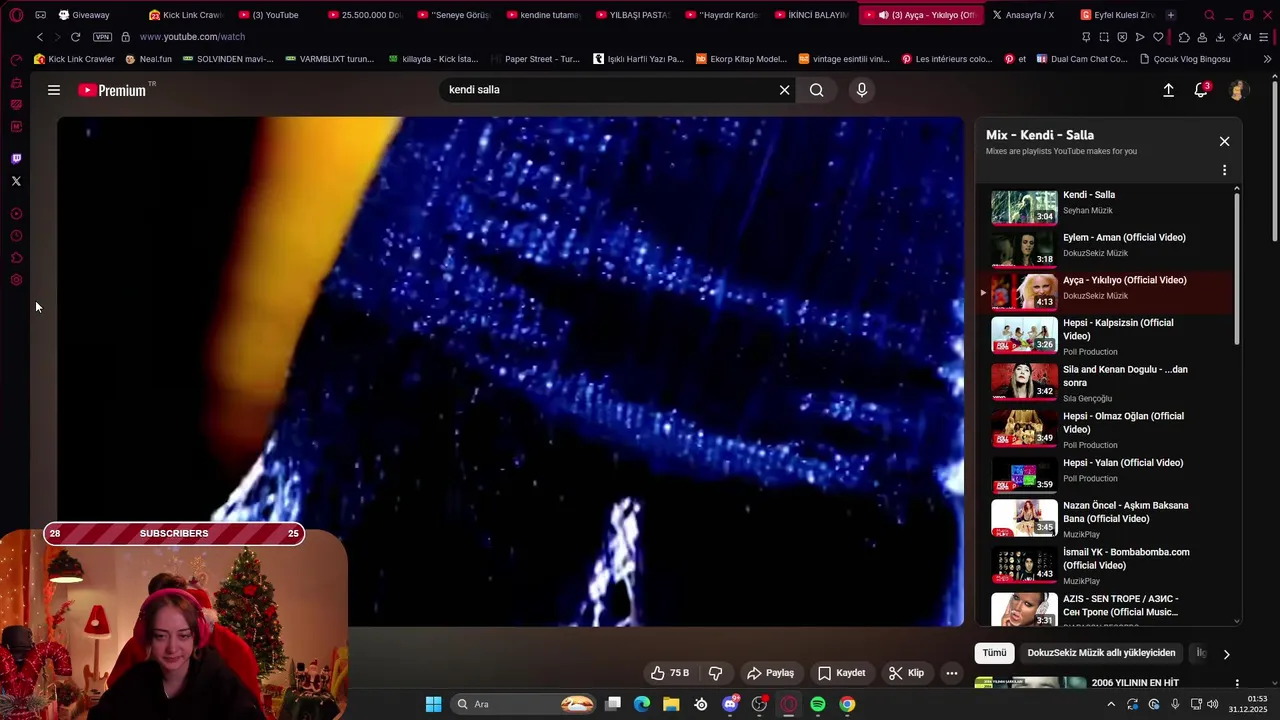Open the YouTube upload/create button
This screenshot has width=1280, height=720.
1168,90
